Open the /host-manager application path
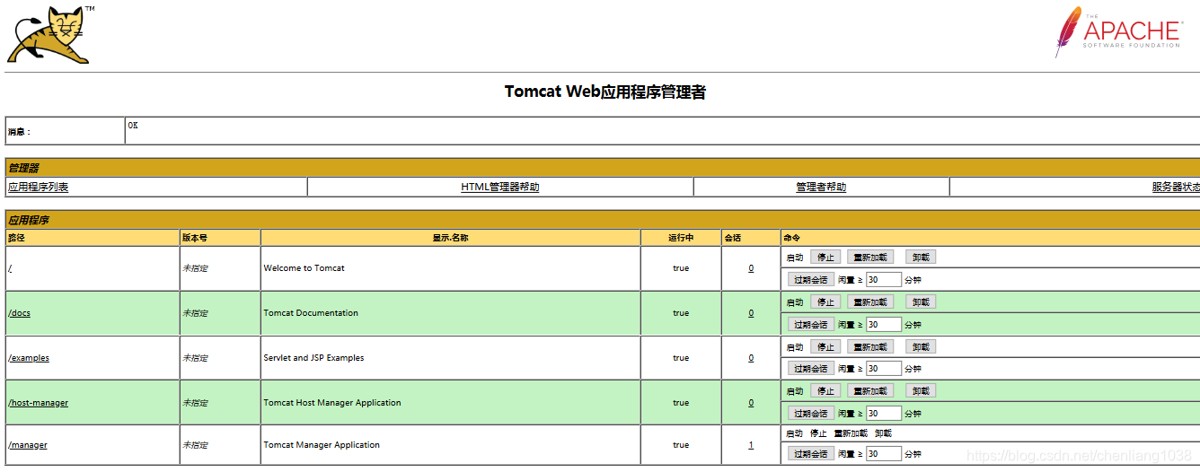This screenshot has width=1200, height=472. [38, 403]
